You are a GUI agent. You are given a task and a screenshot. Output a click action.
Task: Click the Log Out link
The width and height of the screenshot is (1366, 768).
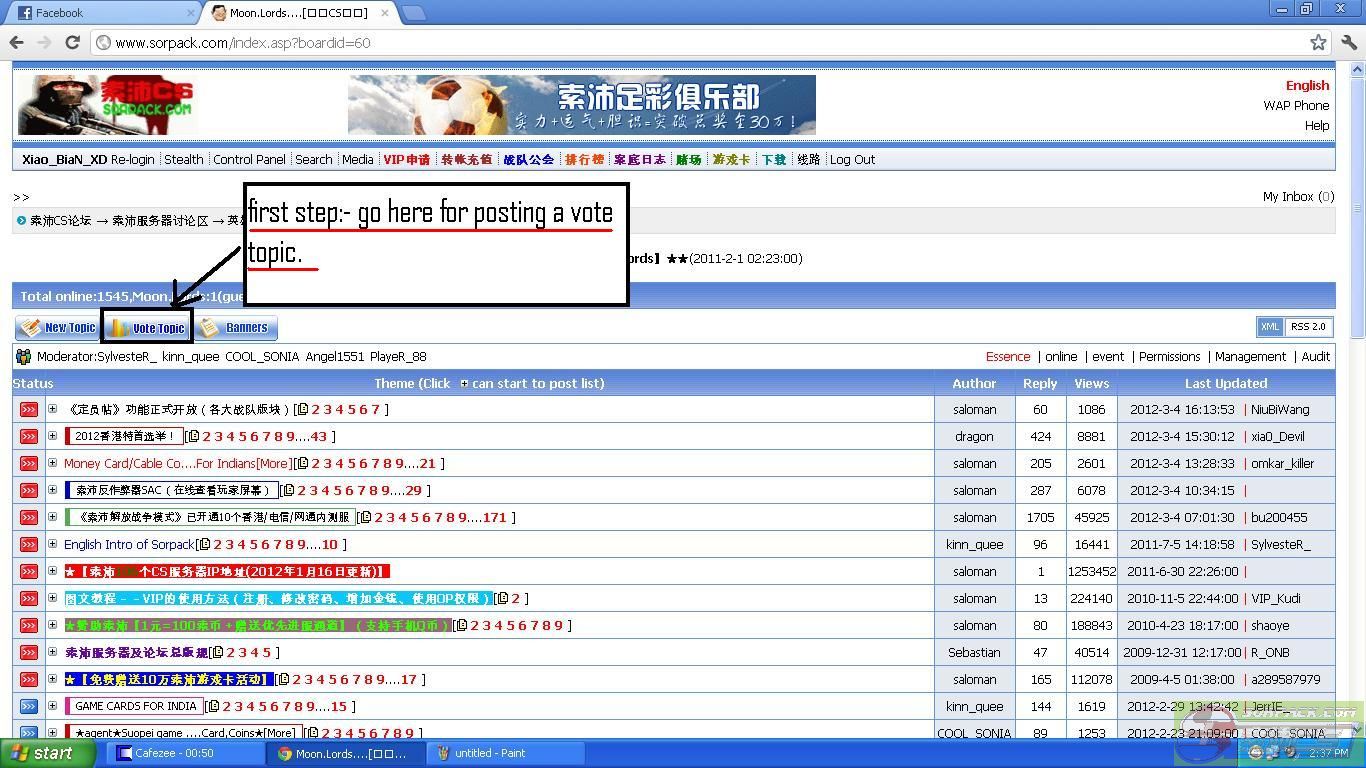point(852,159)
